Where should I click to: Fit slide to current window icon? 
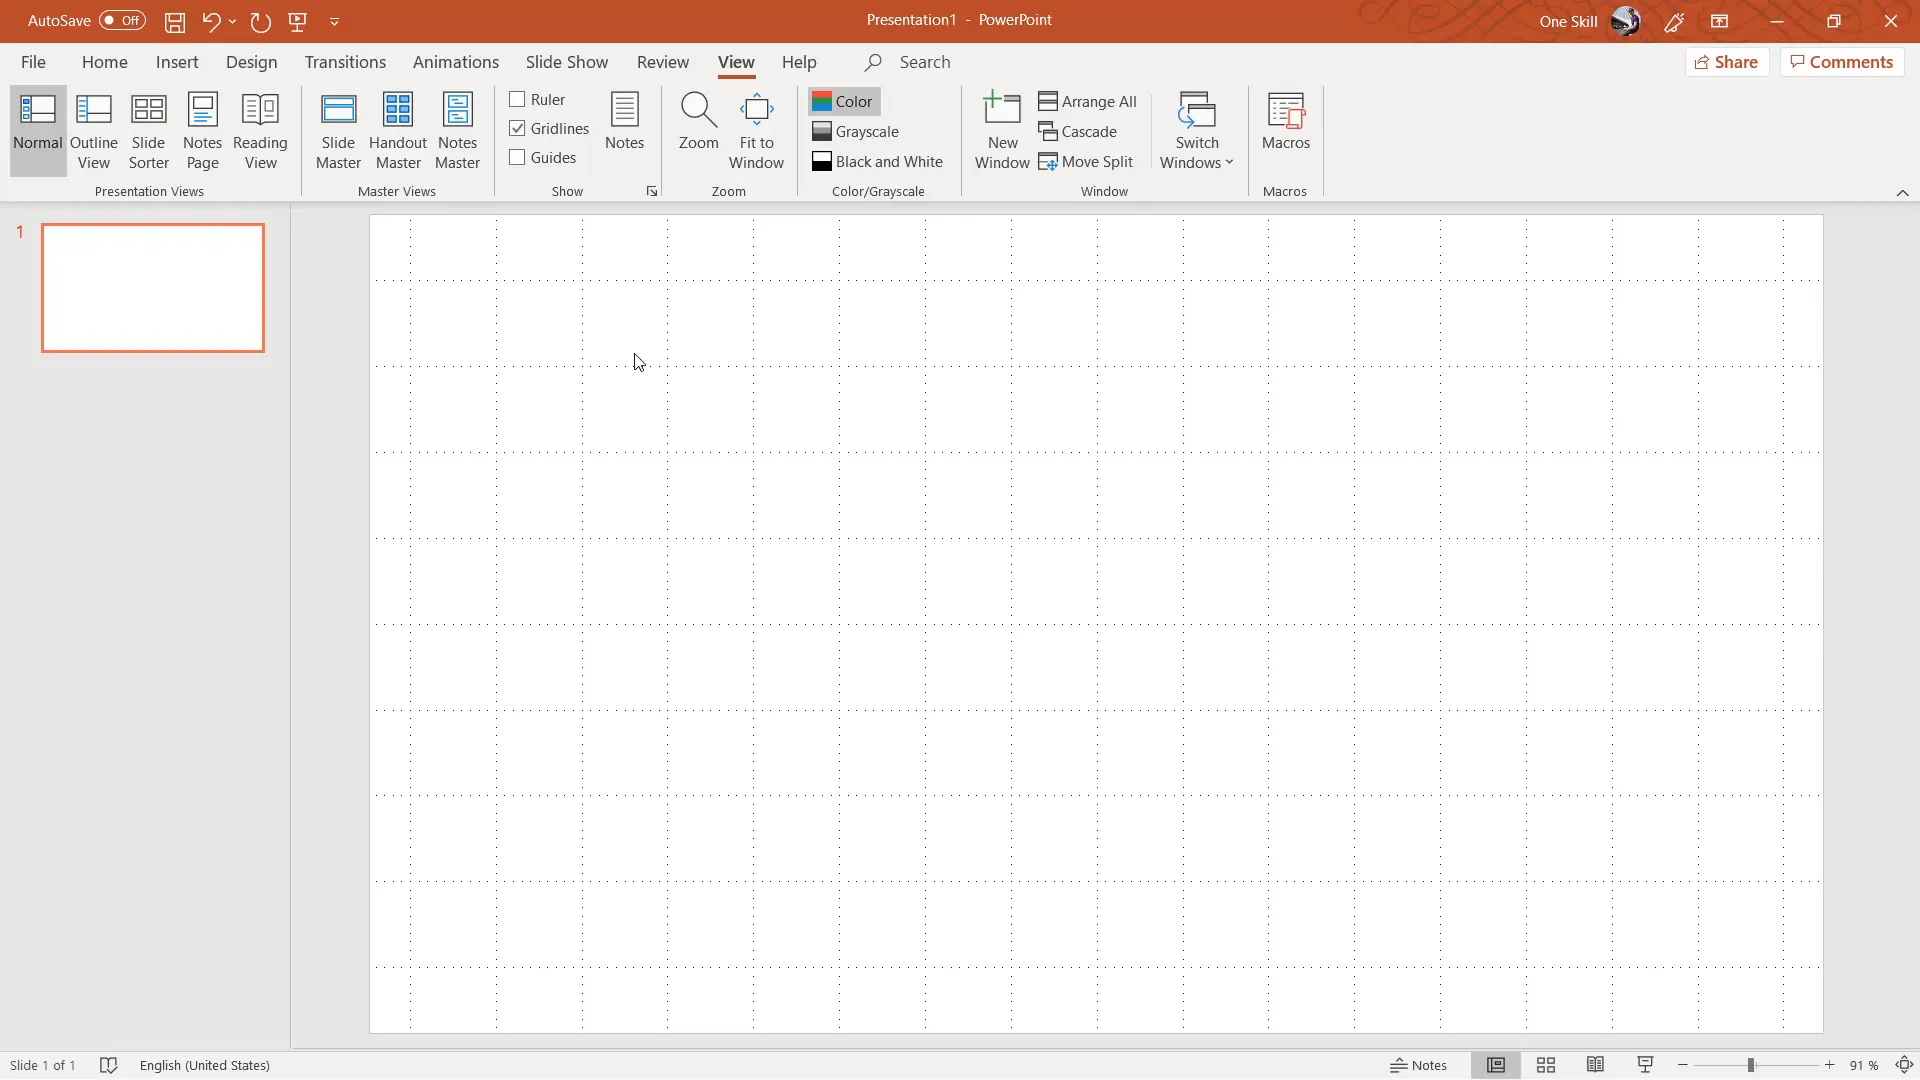[1905, 1065]
